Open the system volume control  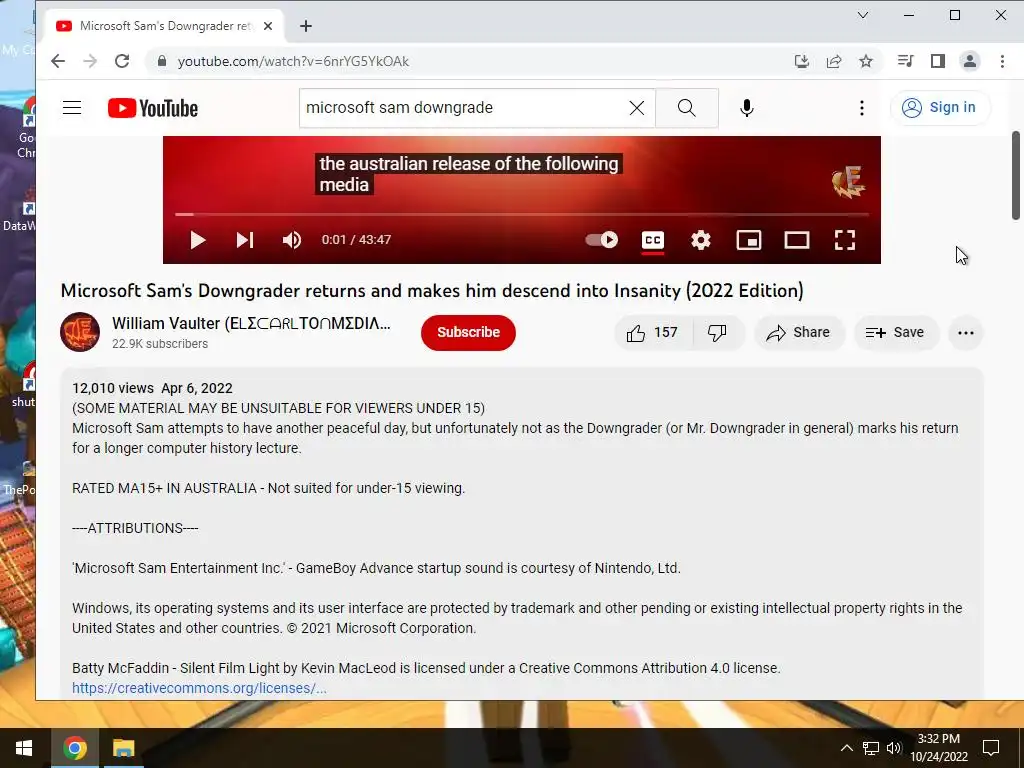[893, 748]
